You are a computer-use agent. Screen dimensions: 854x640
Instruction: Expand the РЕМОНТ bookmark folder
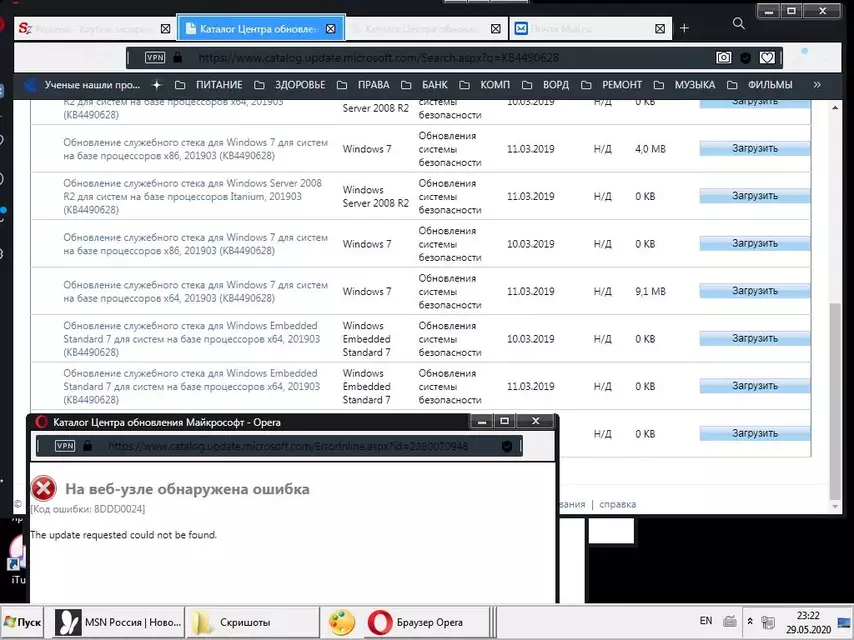(x=611, y=85)
